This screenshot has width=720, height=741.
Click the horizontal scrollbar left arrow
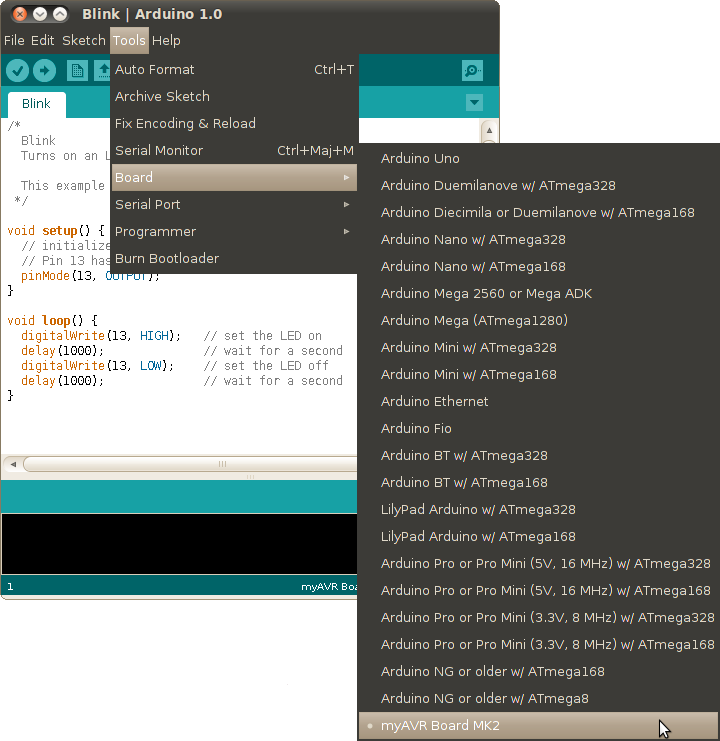click(x=13, y=464)
